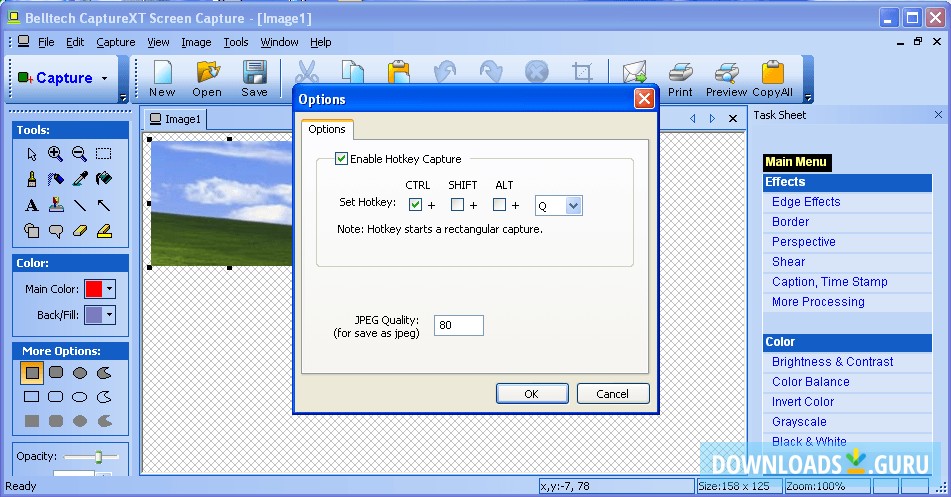Open Perspective effect link
The image size is (951, 497).
804,242
